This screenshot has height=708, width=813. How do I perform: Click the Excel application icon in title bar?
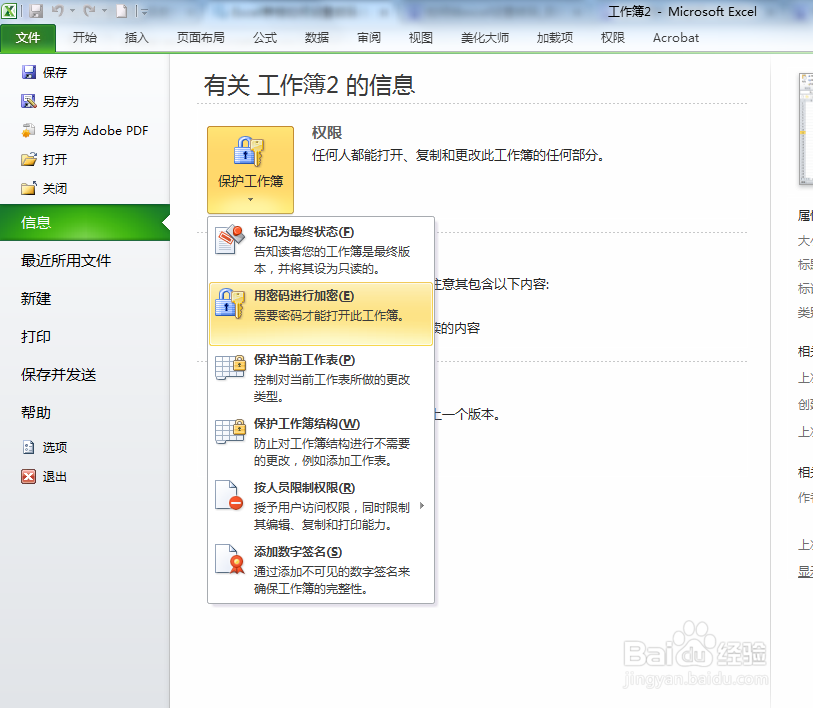(9, 10)
